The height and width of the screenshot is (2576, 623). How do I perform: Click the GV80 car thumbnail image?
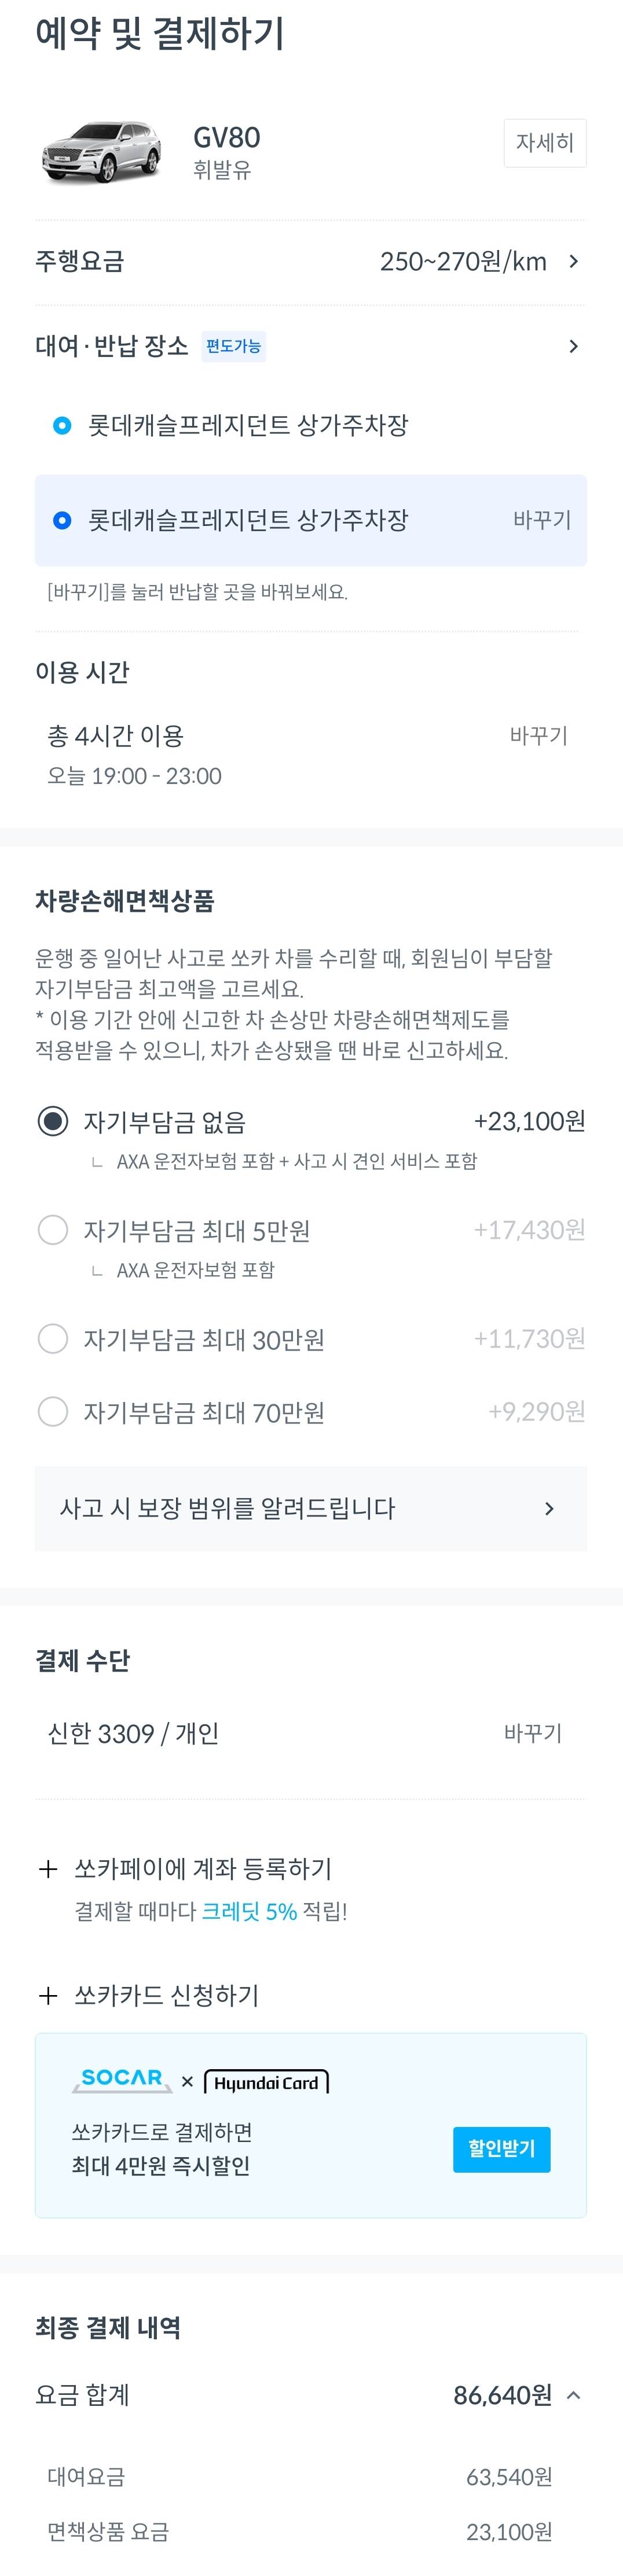(102, 152)
